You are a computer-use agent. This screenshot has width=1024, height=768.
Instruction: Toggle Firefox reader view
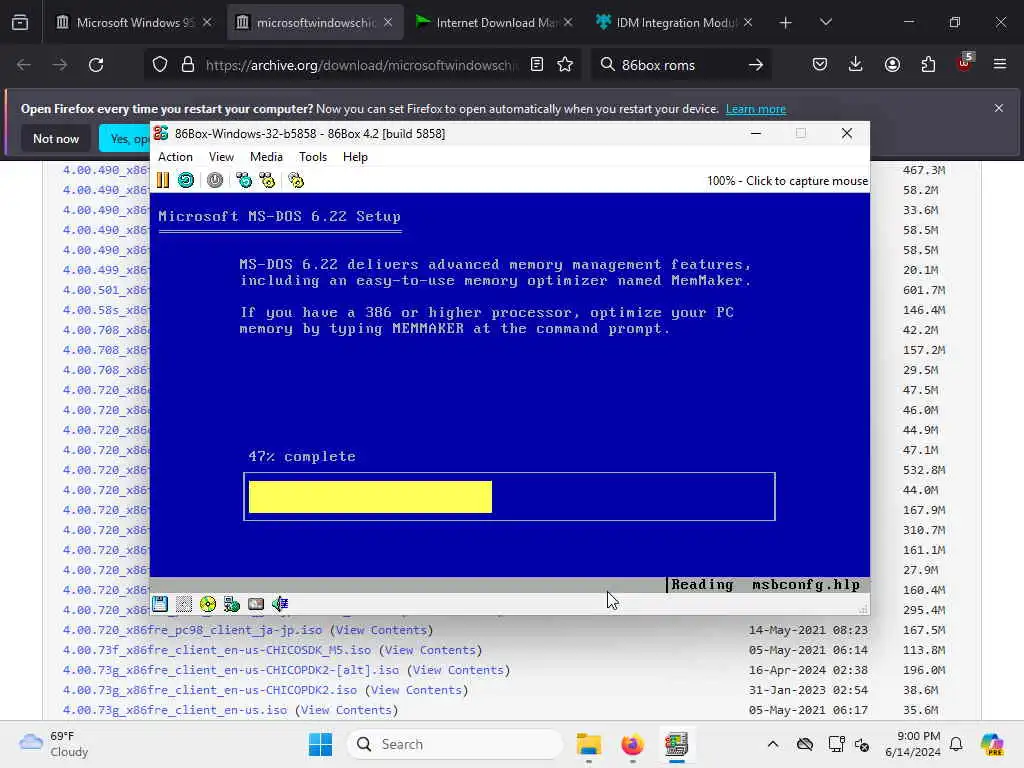tap(537, 65)
